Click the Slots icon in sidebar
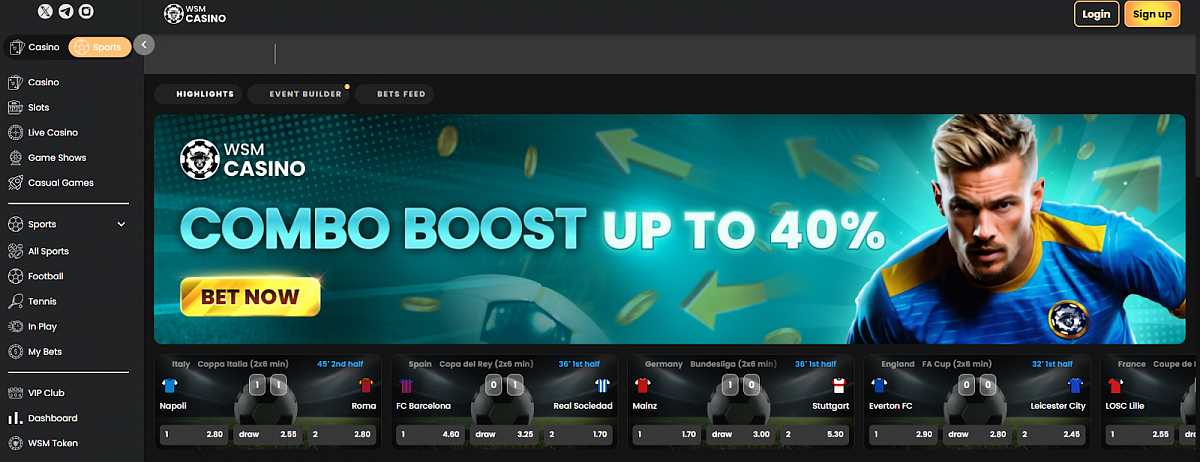 click(x=15, y=107)
